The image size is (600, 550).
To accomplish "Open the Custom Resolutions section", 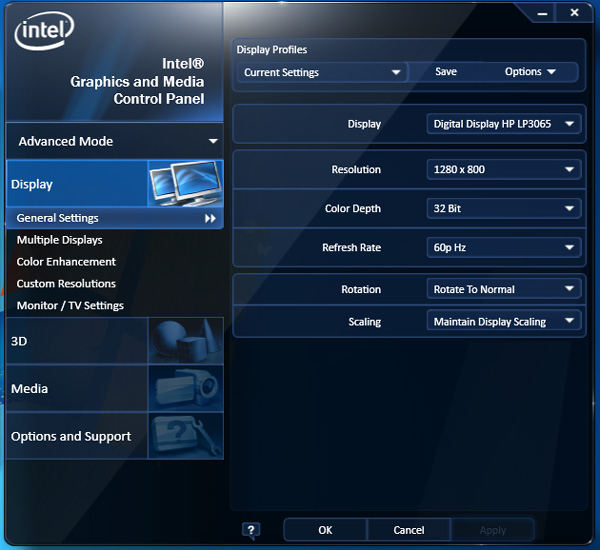I will click(x=66, y=284).
